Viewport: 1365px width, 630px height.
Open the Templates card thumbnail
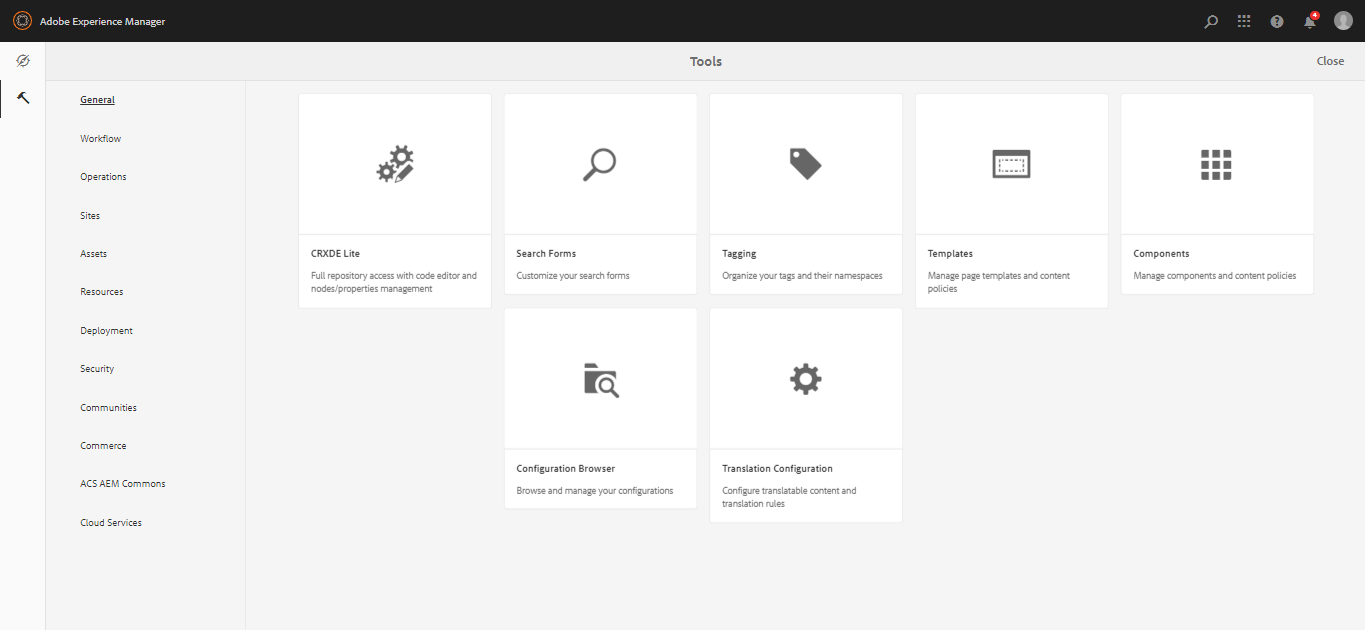tap(1011, 164)
